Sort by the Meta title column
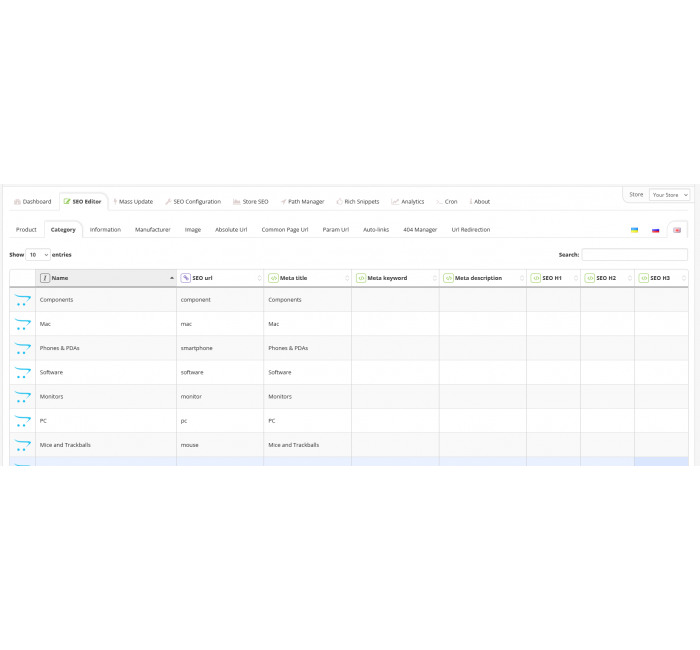 click(308, 278)
